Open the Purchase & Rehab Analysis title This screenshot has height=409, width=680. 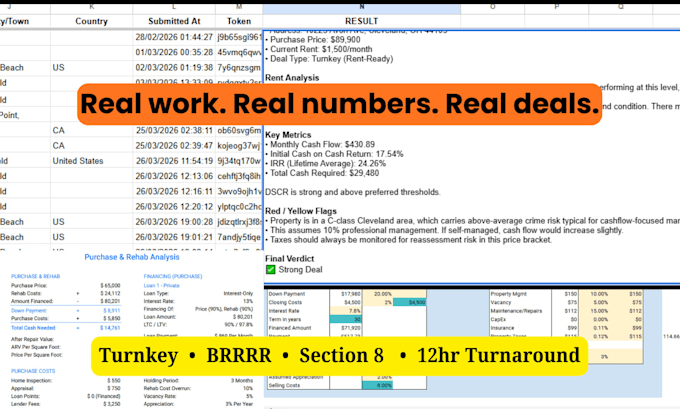click(132, 257)
